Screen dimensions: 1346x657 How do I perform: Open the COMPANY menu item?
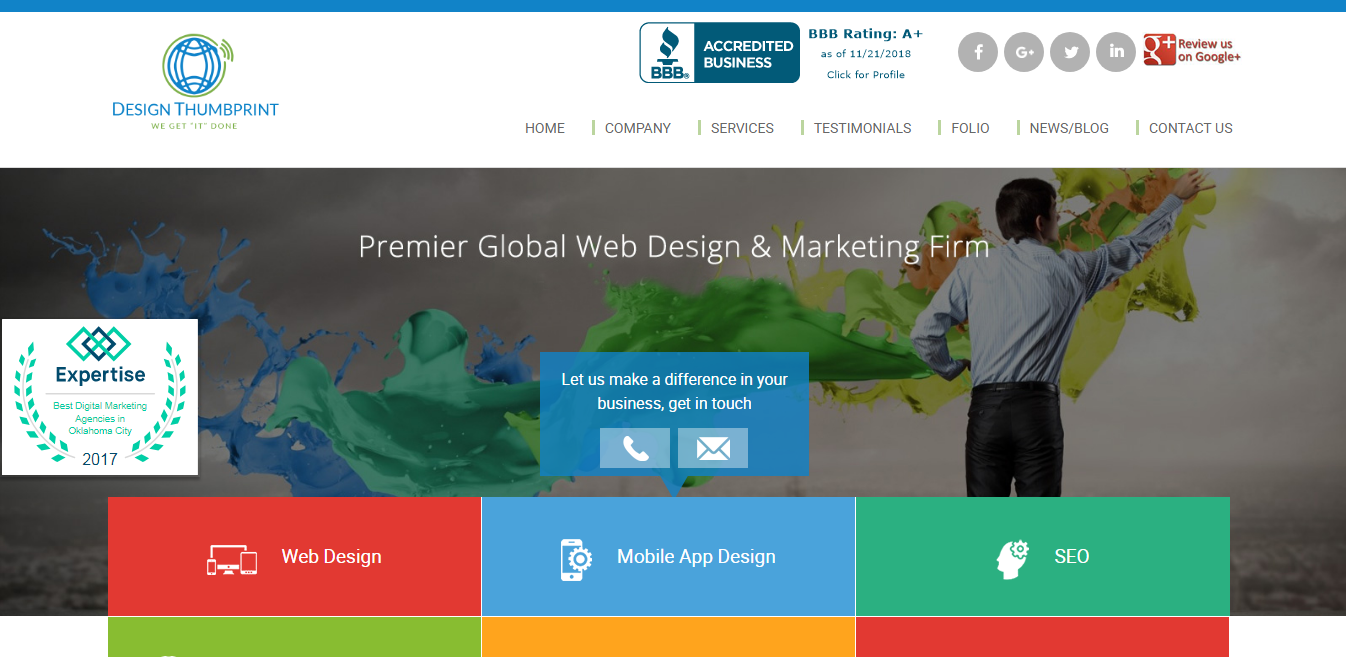coord(638,128)
